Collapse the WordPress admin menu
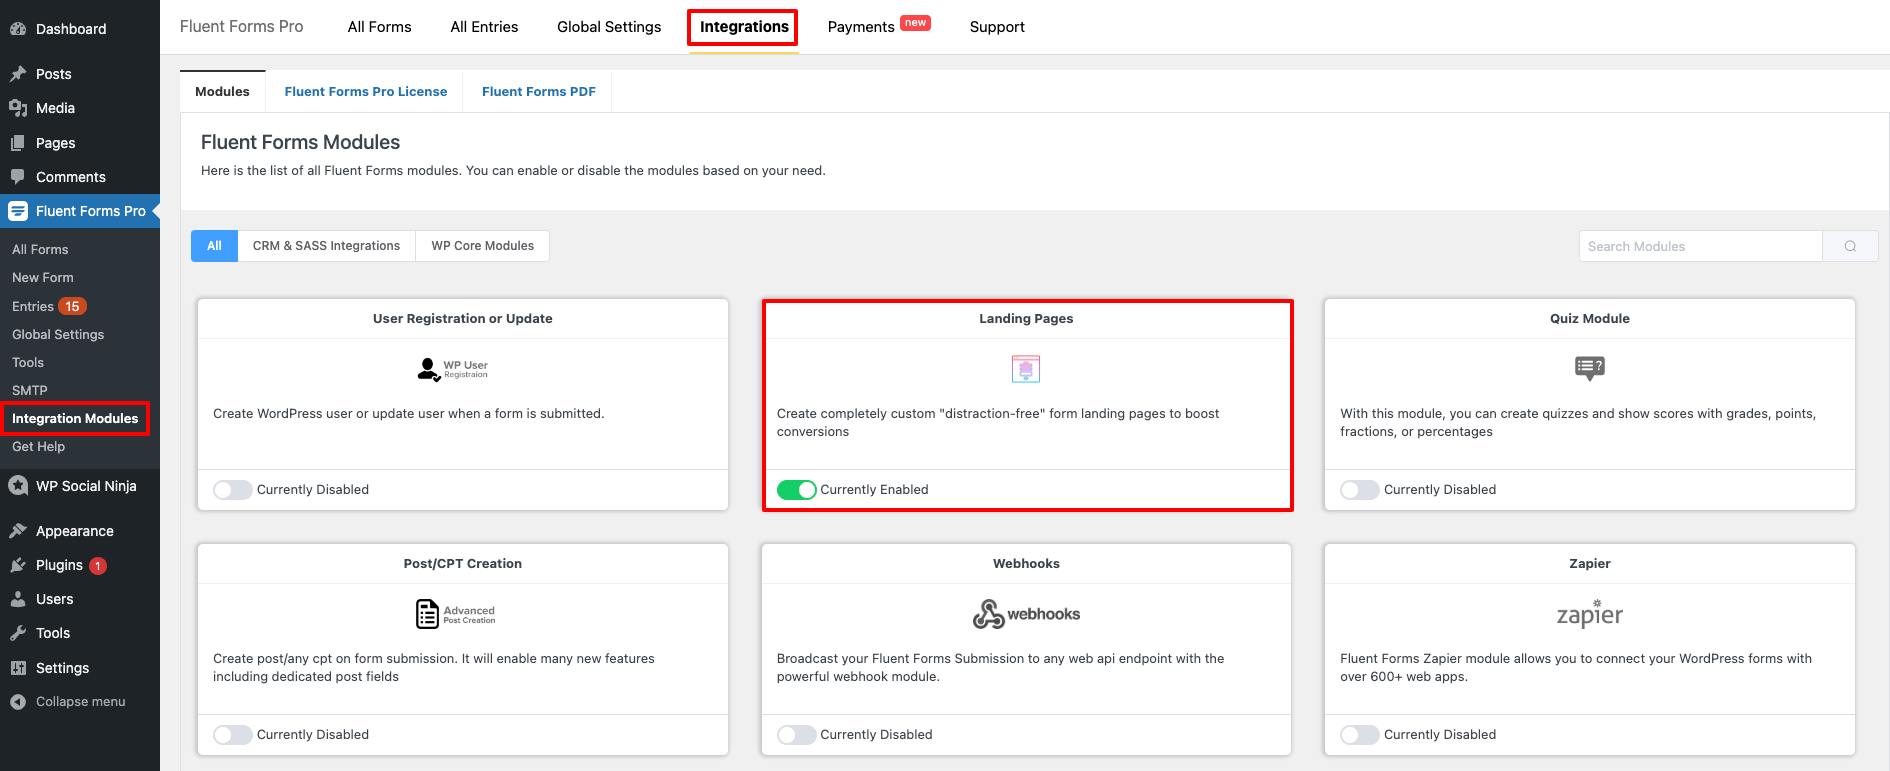 coord(80,701)
